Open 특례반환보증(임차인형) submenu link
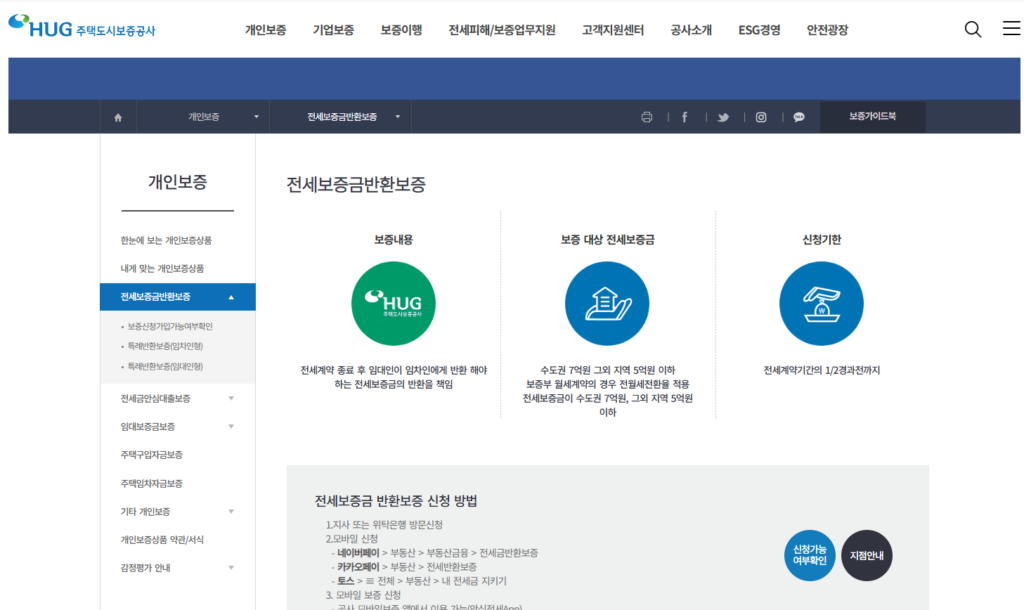This screenshot has width=1024, height=610. (x=165, y=346)
